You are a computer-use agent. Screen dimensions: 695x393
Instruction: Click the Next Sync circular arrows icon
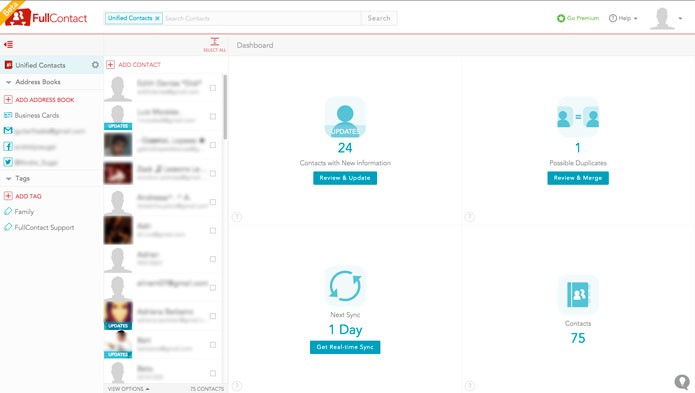pyautogui.click(x=345, y=286)
